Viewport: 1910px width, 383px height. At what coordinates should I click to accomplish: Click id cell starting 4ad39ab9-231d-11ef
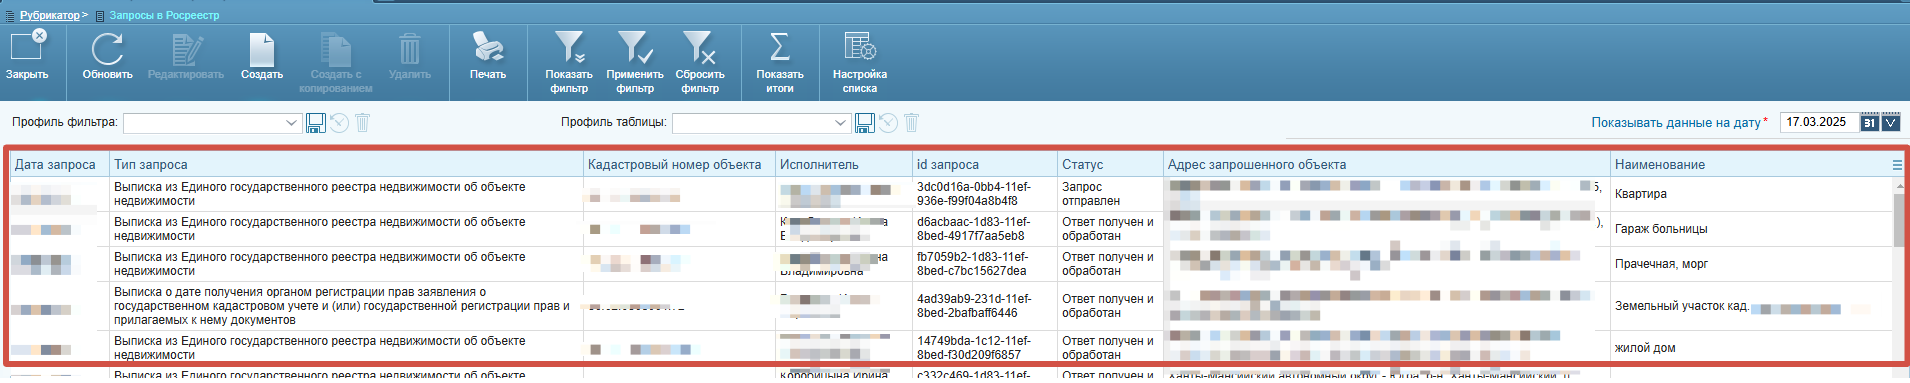[x=985, y=306]
